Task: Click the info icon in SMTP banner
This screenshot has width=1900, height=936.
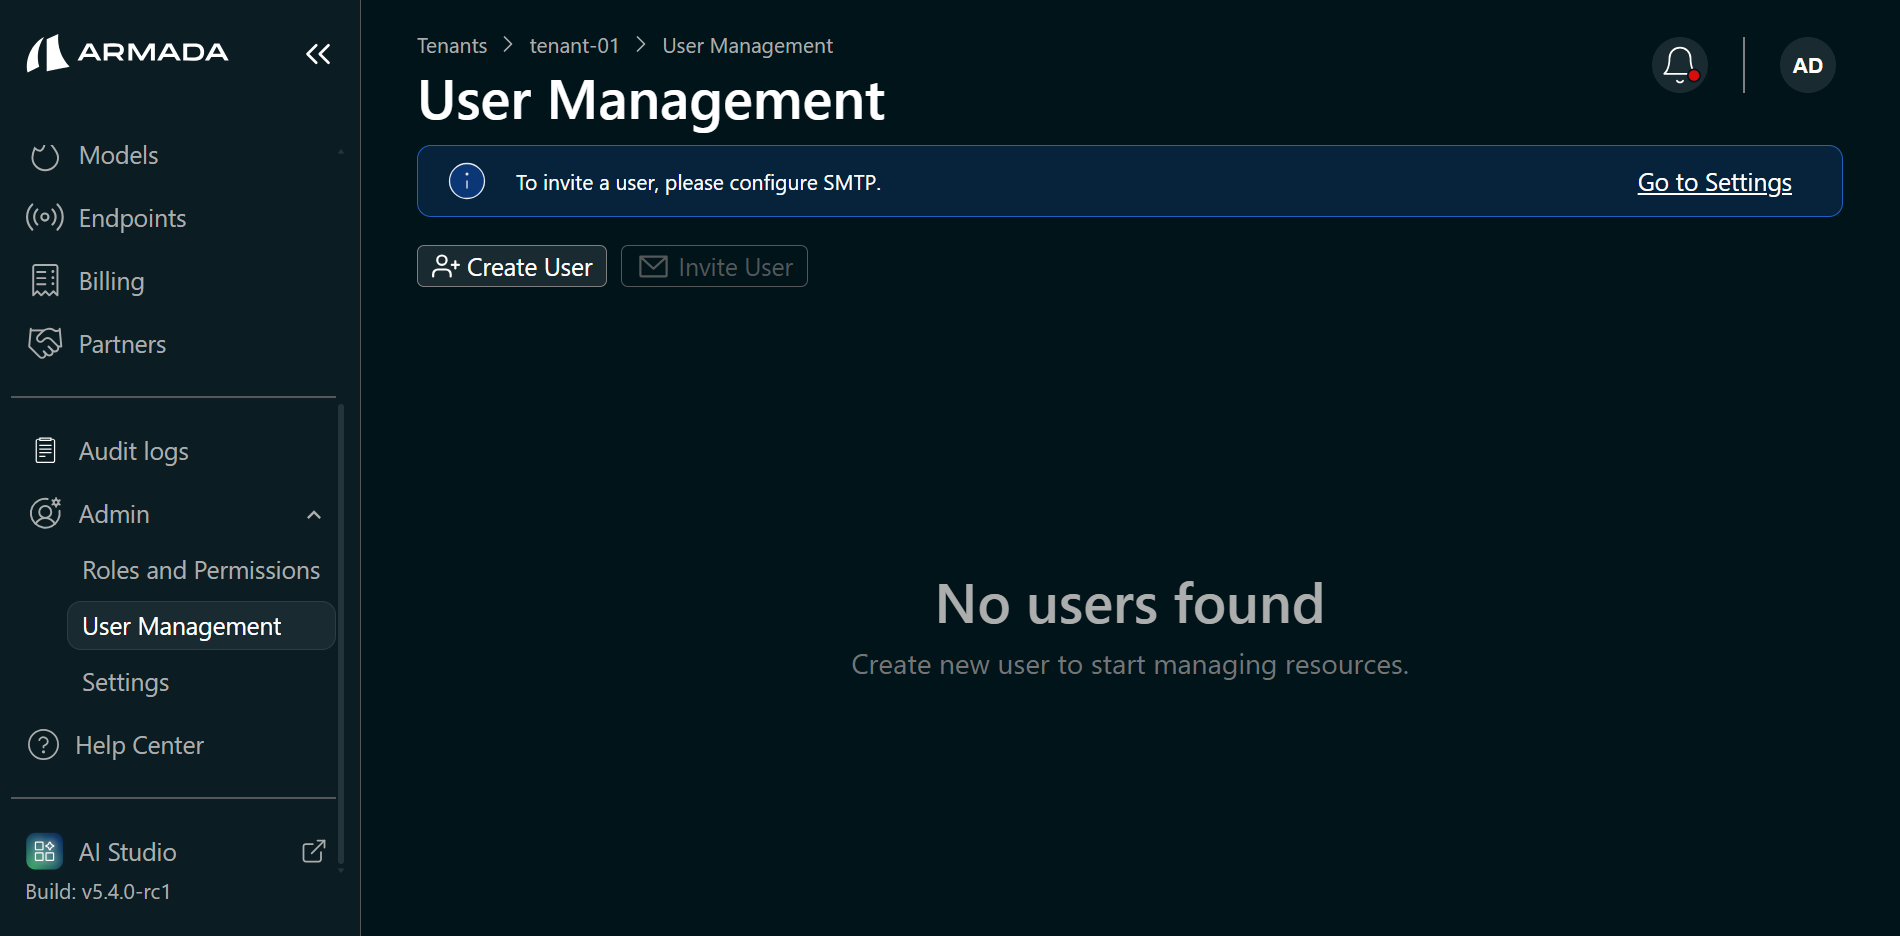Action: point(467,181)
